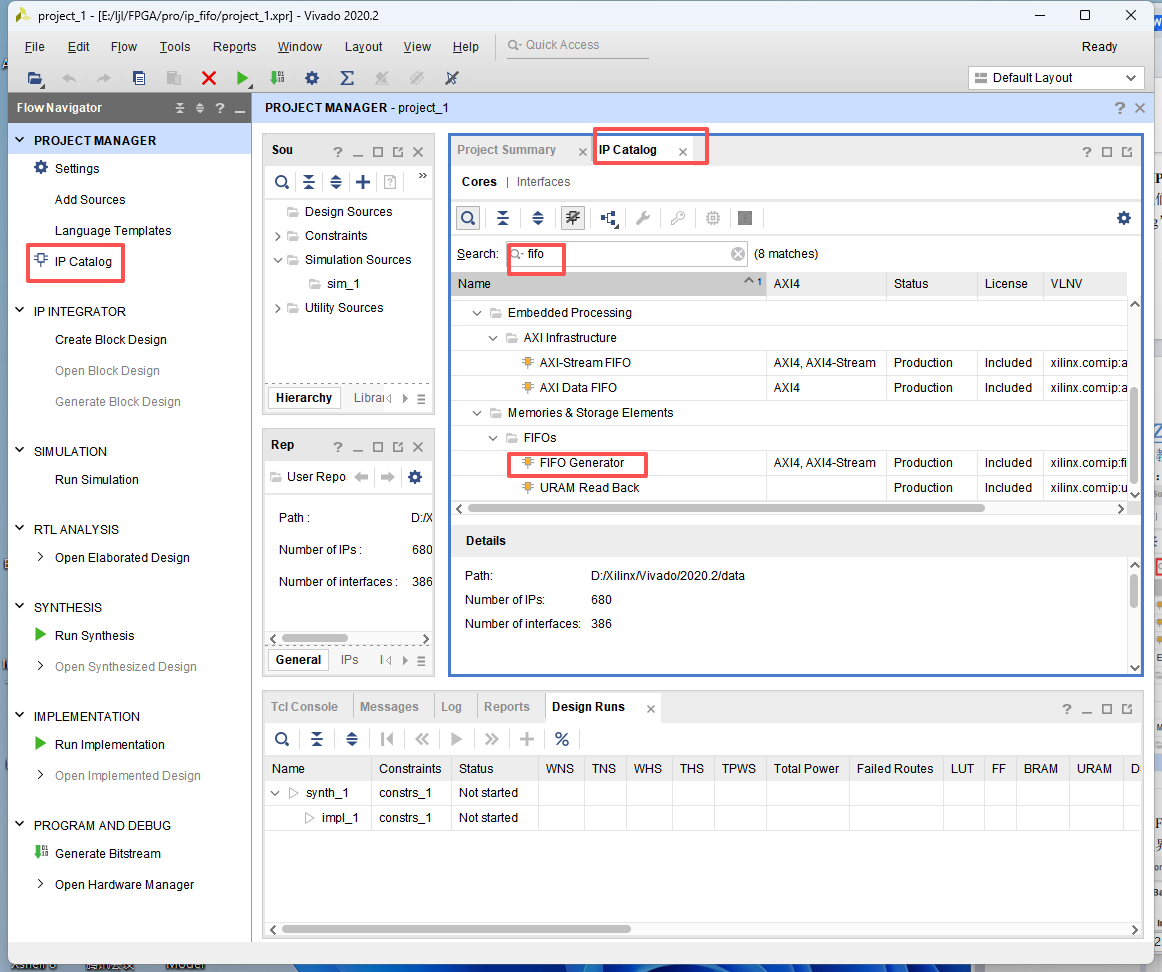The height and width of the screenshot is (972, 1162).
Task: Click the percent progress icon in Design Runs
Action: click(562, 739)
